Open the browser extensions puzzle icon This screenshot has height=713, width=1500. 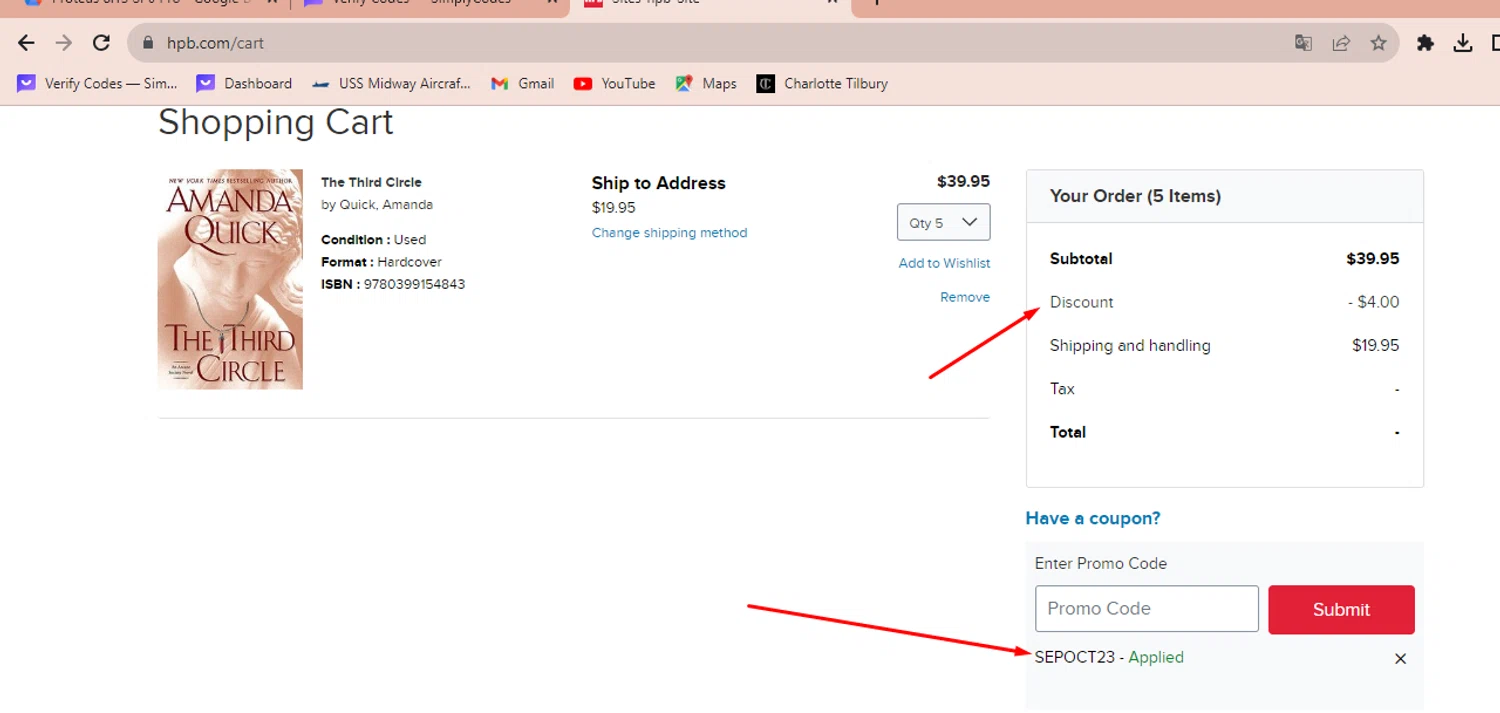[x=1425, y=43]
